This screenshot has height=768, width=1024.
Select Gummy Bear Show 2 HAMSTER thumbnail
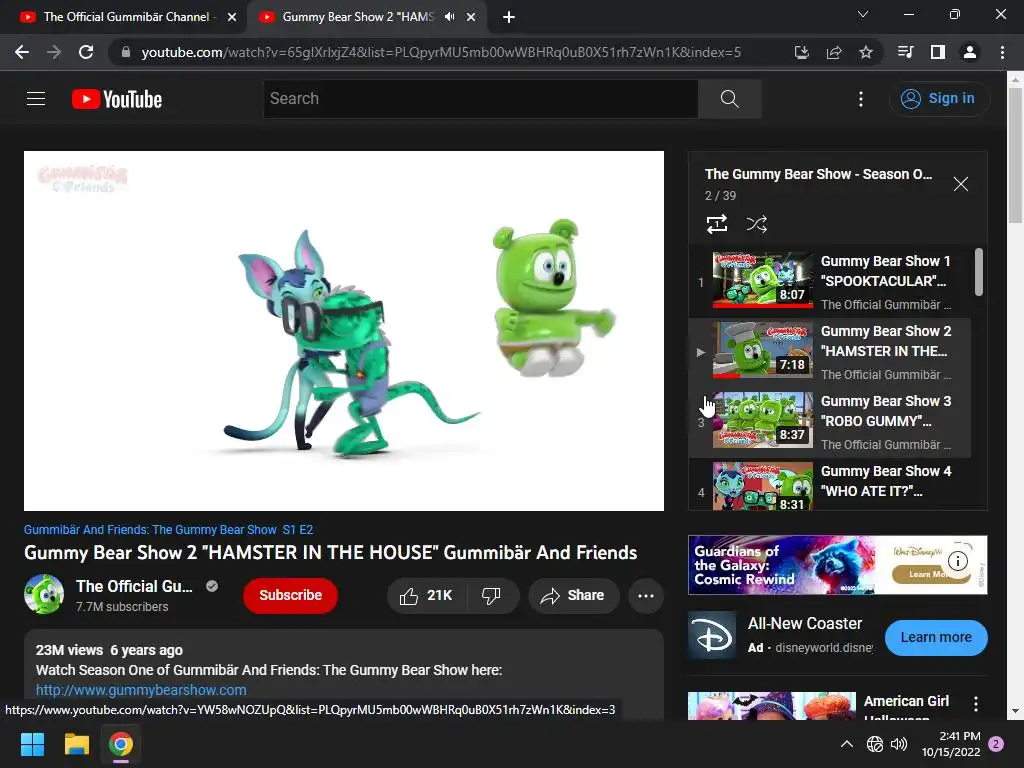(763, 349)
